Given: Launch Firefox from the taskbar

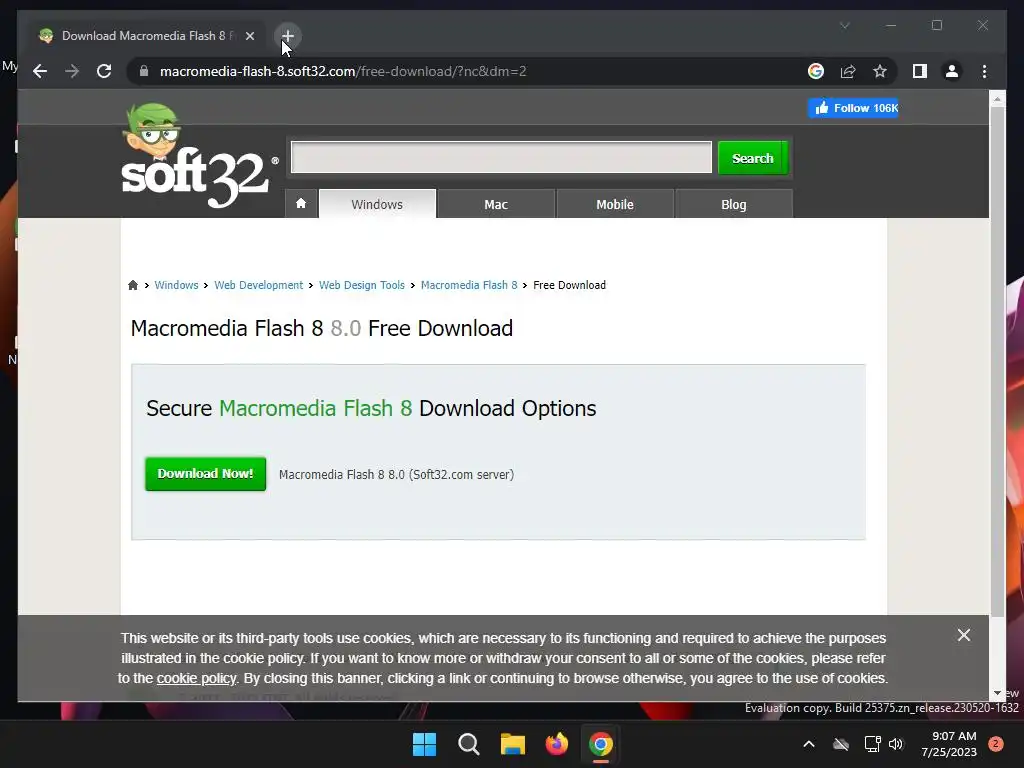Looking at the screenshot, I should click(556, 744).
